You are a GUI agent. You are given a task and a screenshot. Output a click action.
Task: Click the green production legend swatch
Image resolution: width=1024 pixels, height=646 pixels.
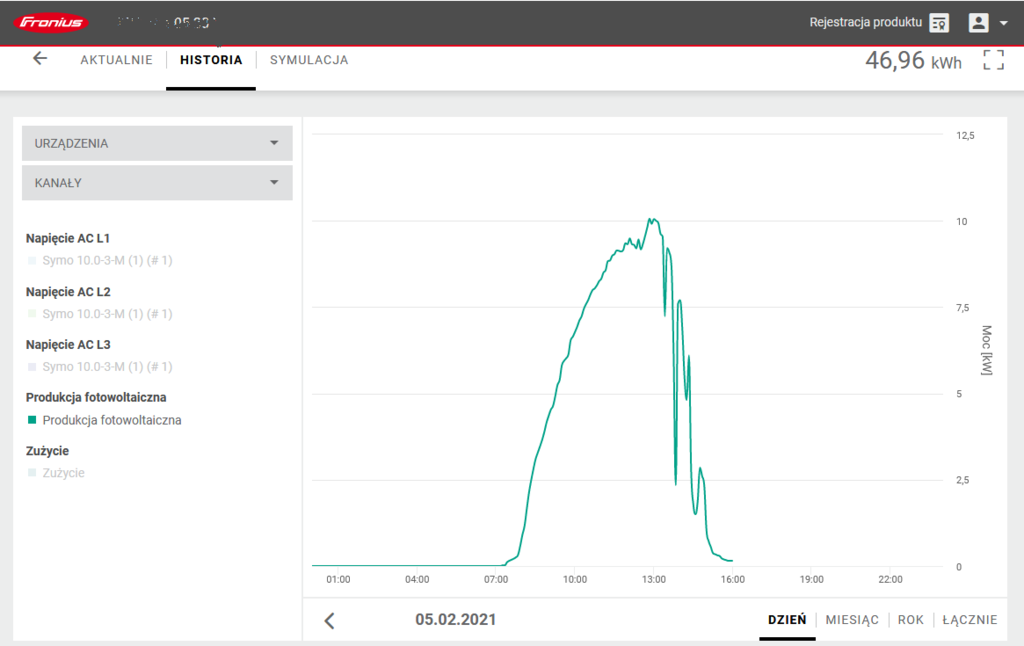click(x=33, y=421)
